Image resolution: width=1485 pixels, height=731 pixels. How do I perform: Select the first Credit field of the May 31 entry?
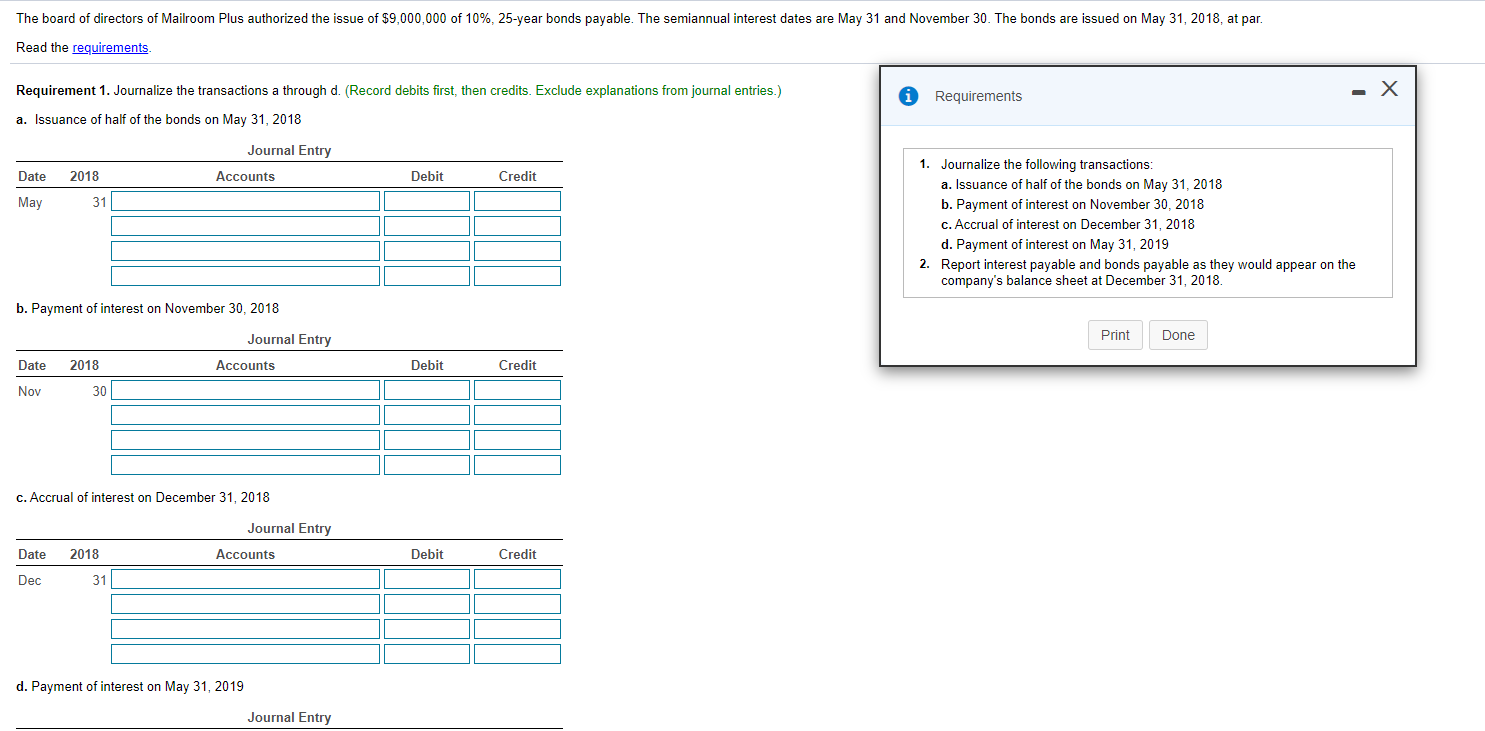click(517, 202)
